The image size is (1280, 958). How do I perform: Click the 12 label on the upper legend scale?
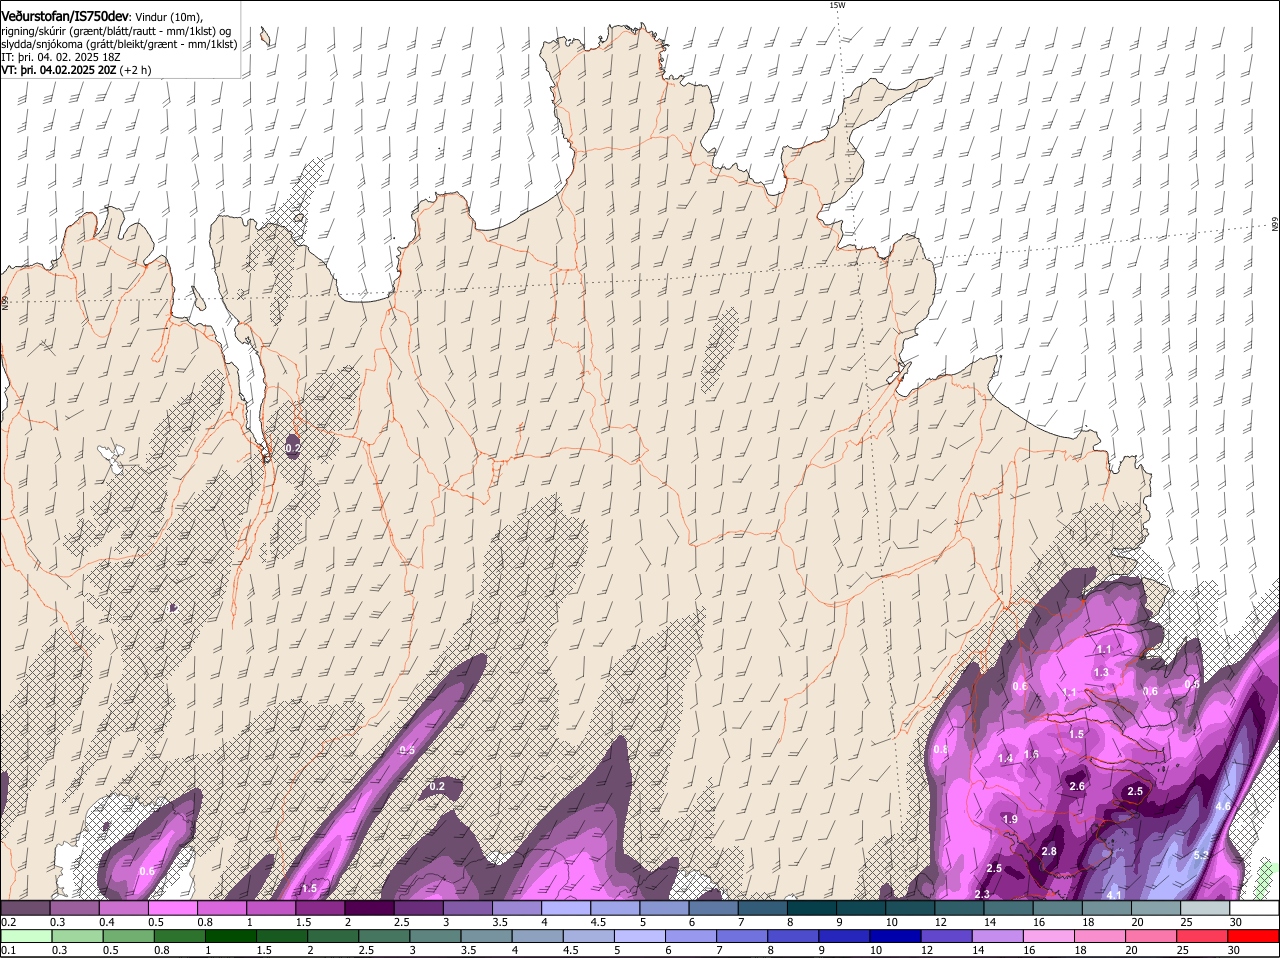click(940, 922)
